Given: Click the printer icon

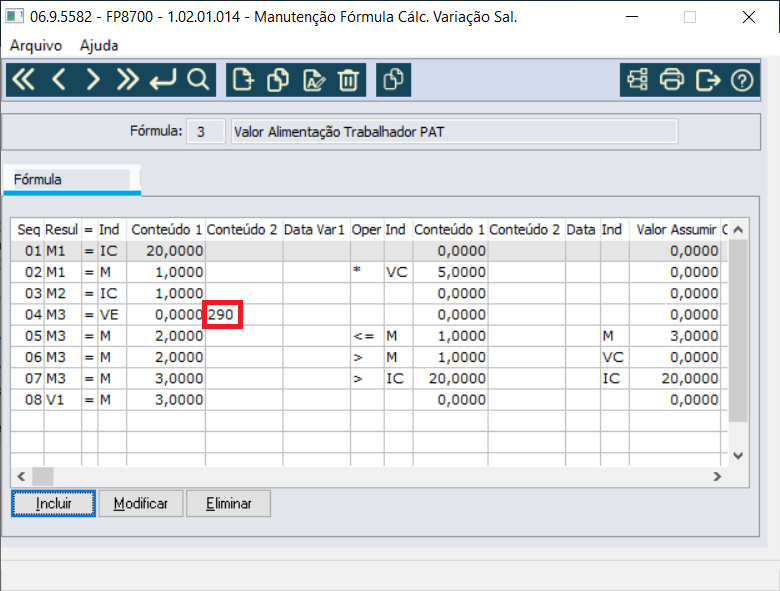Looking at the screenshot, I should (672, 80).
